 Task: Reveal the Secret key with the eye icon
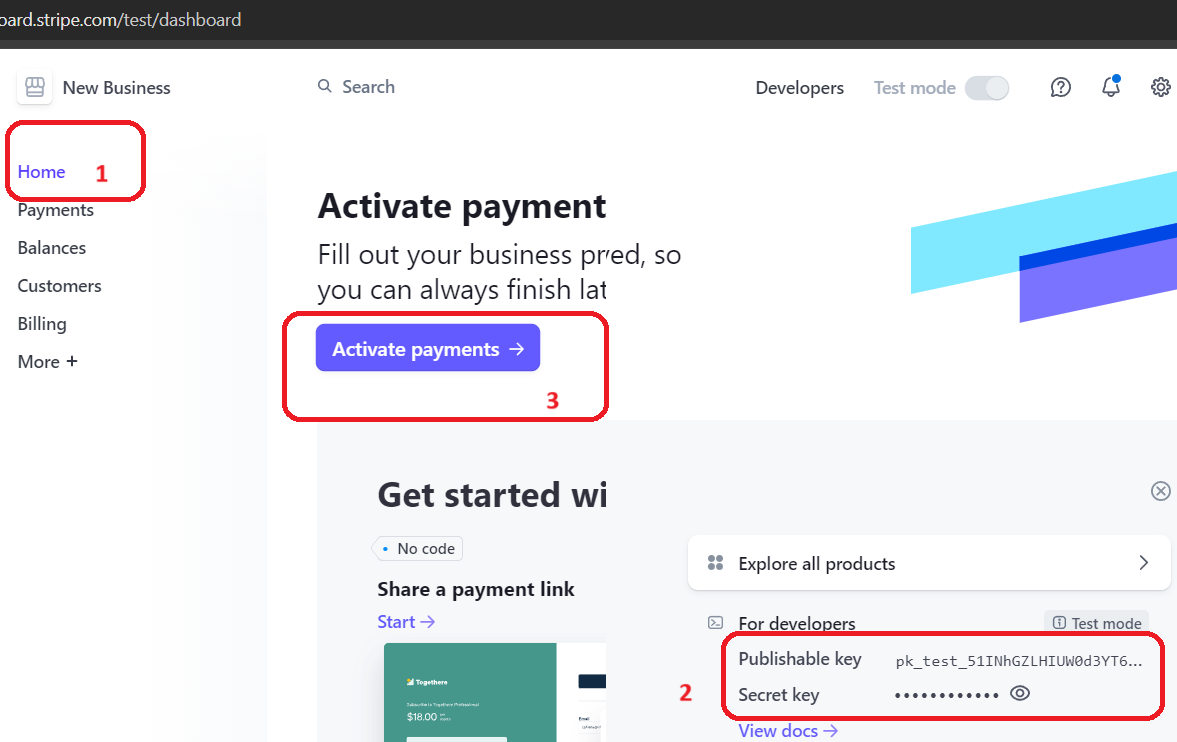tap(1019, 693)
